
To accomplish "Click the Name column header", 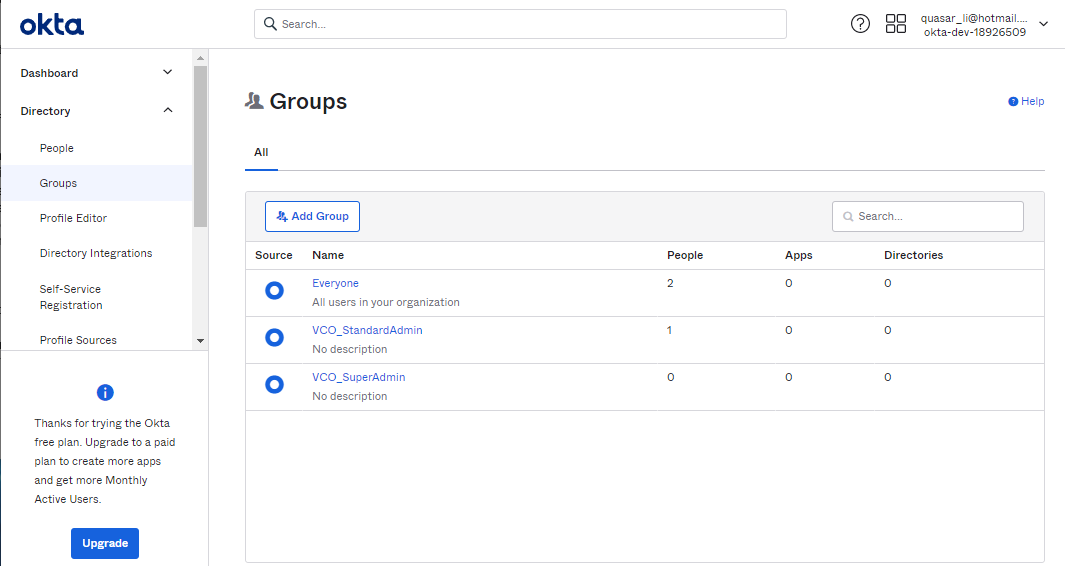I will click(x=328, y=255).
